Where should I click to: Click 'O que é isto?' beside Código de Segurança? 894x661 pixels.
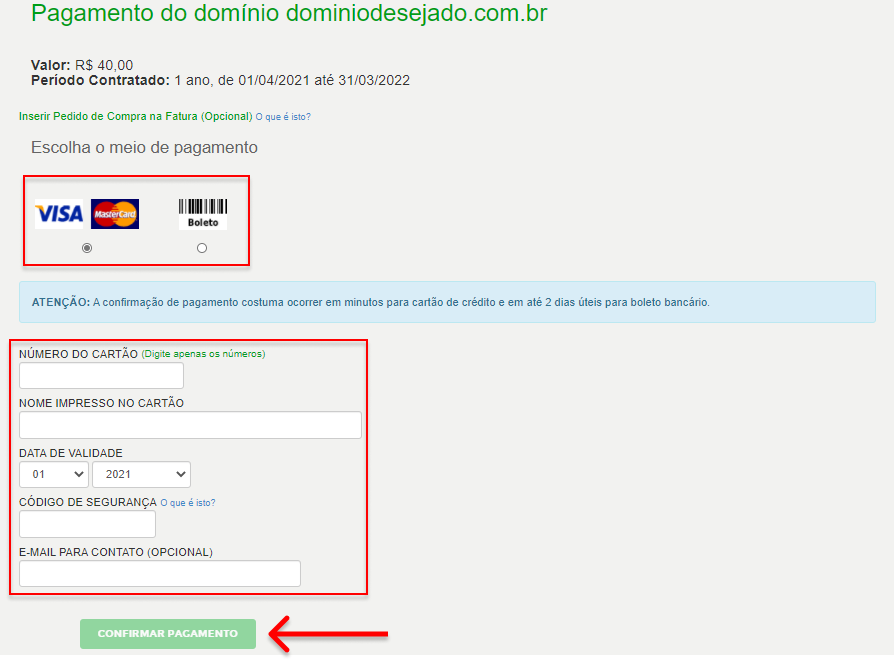point(188,503)
